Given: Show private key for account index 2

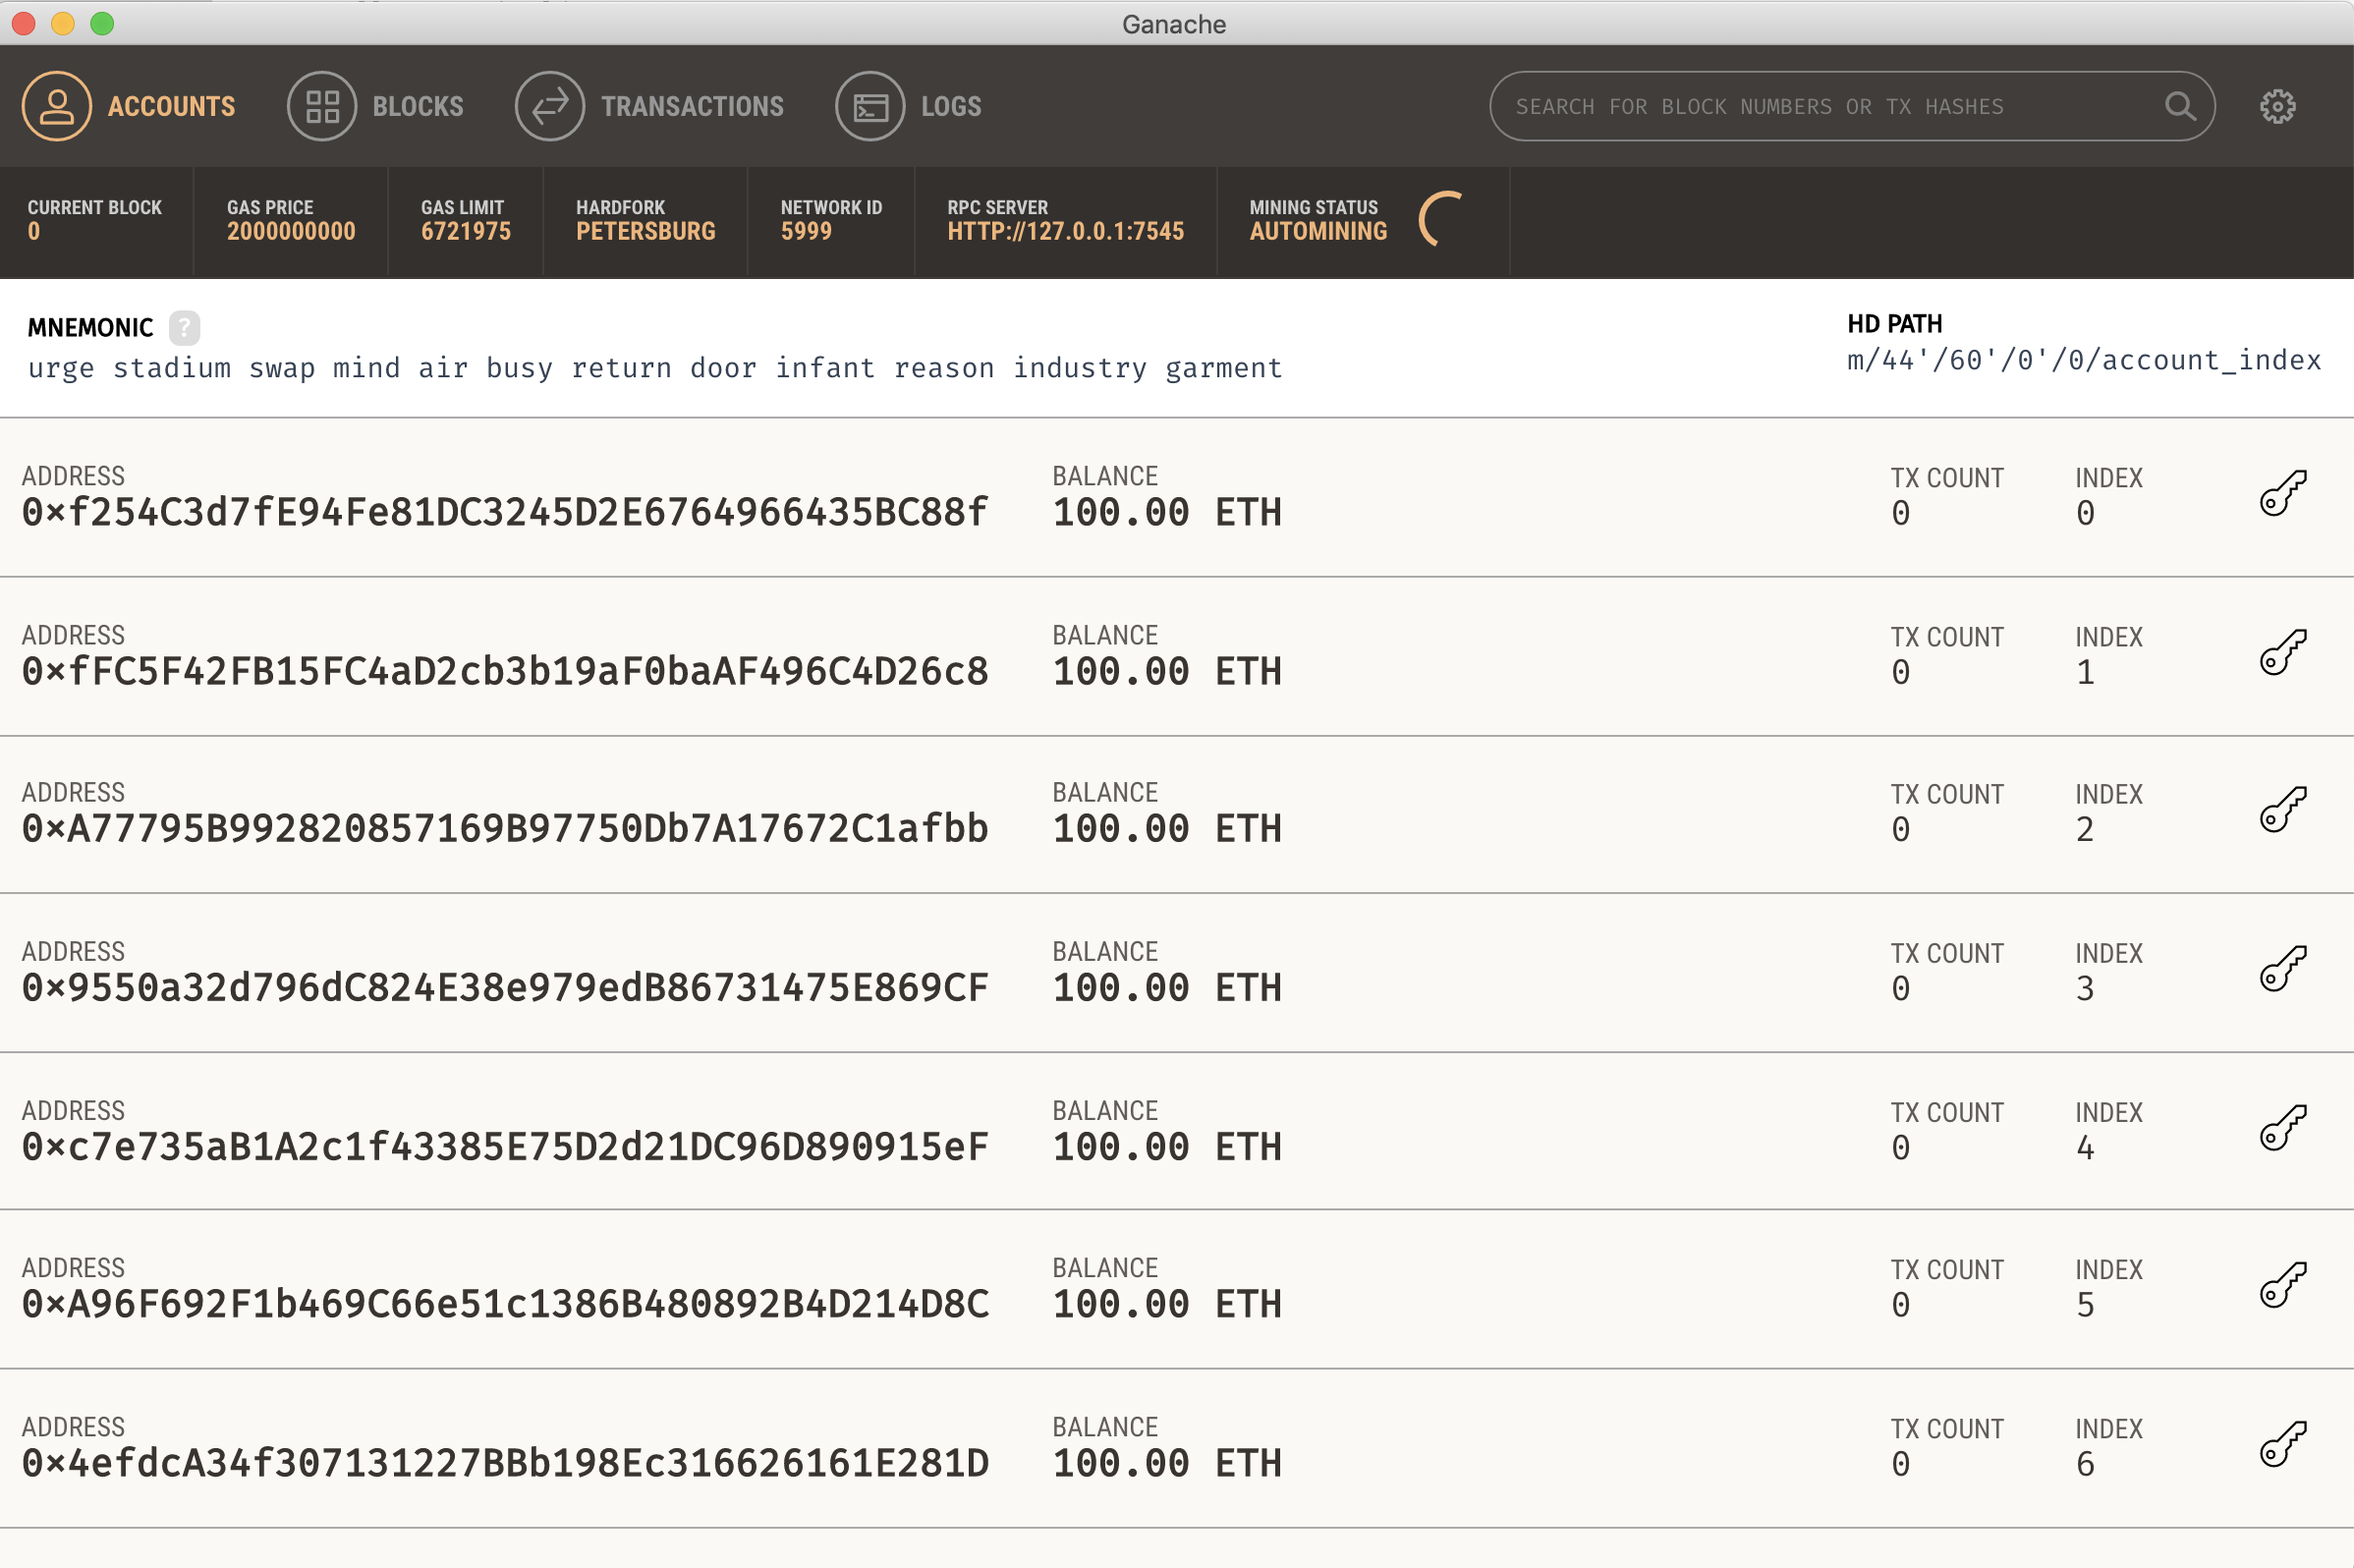Looking at the screenshot, I should 2282,809.
